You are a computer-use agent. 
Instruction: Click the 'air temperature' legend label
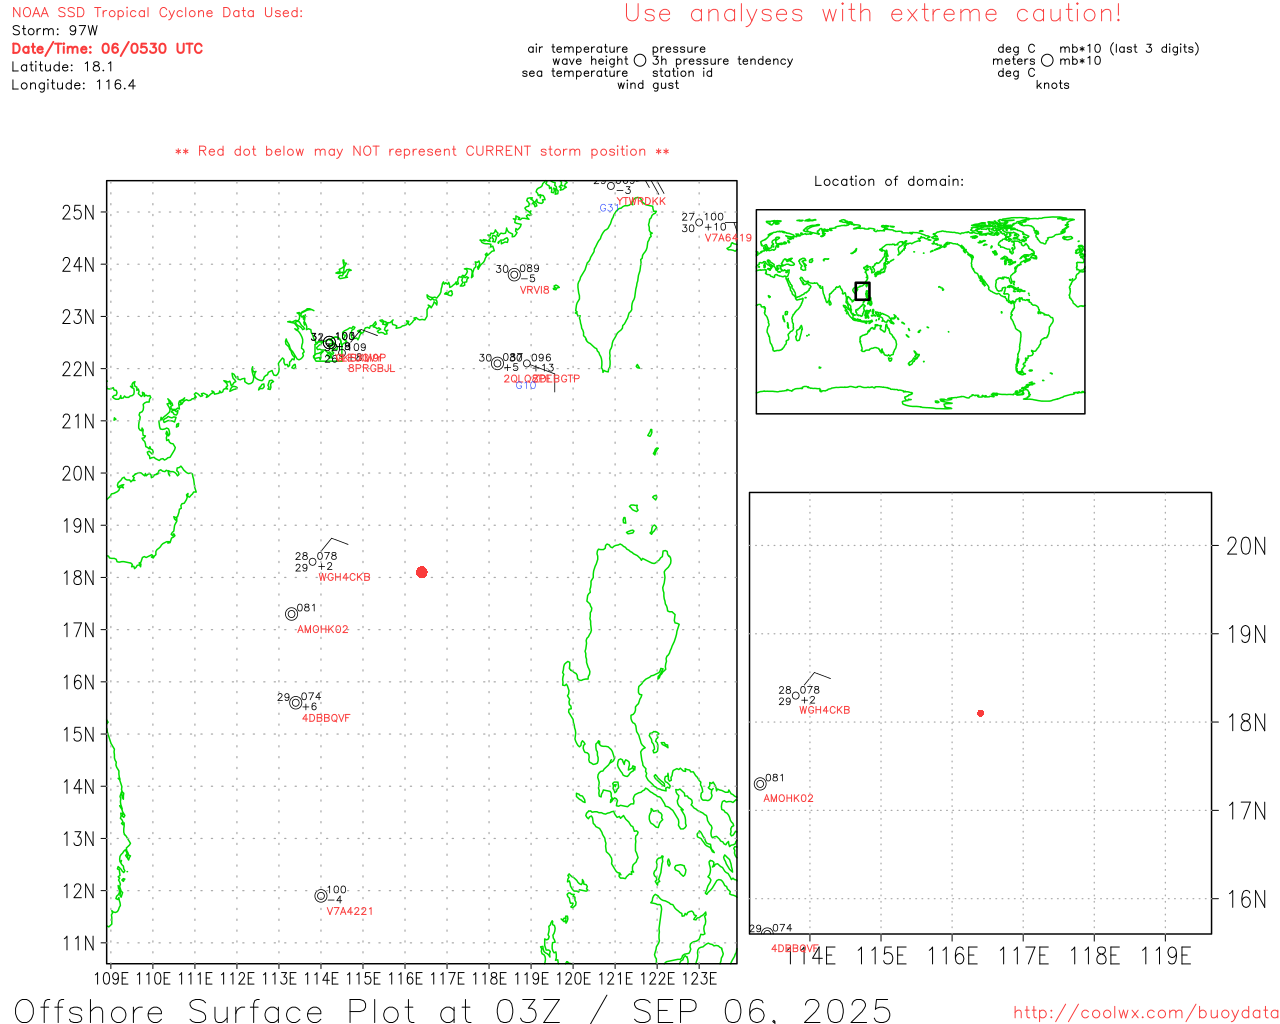[x=578, y=49]
